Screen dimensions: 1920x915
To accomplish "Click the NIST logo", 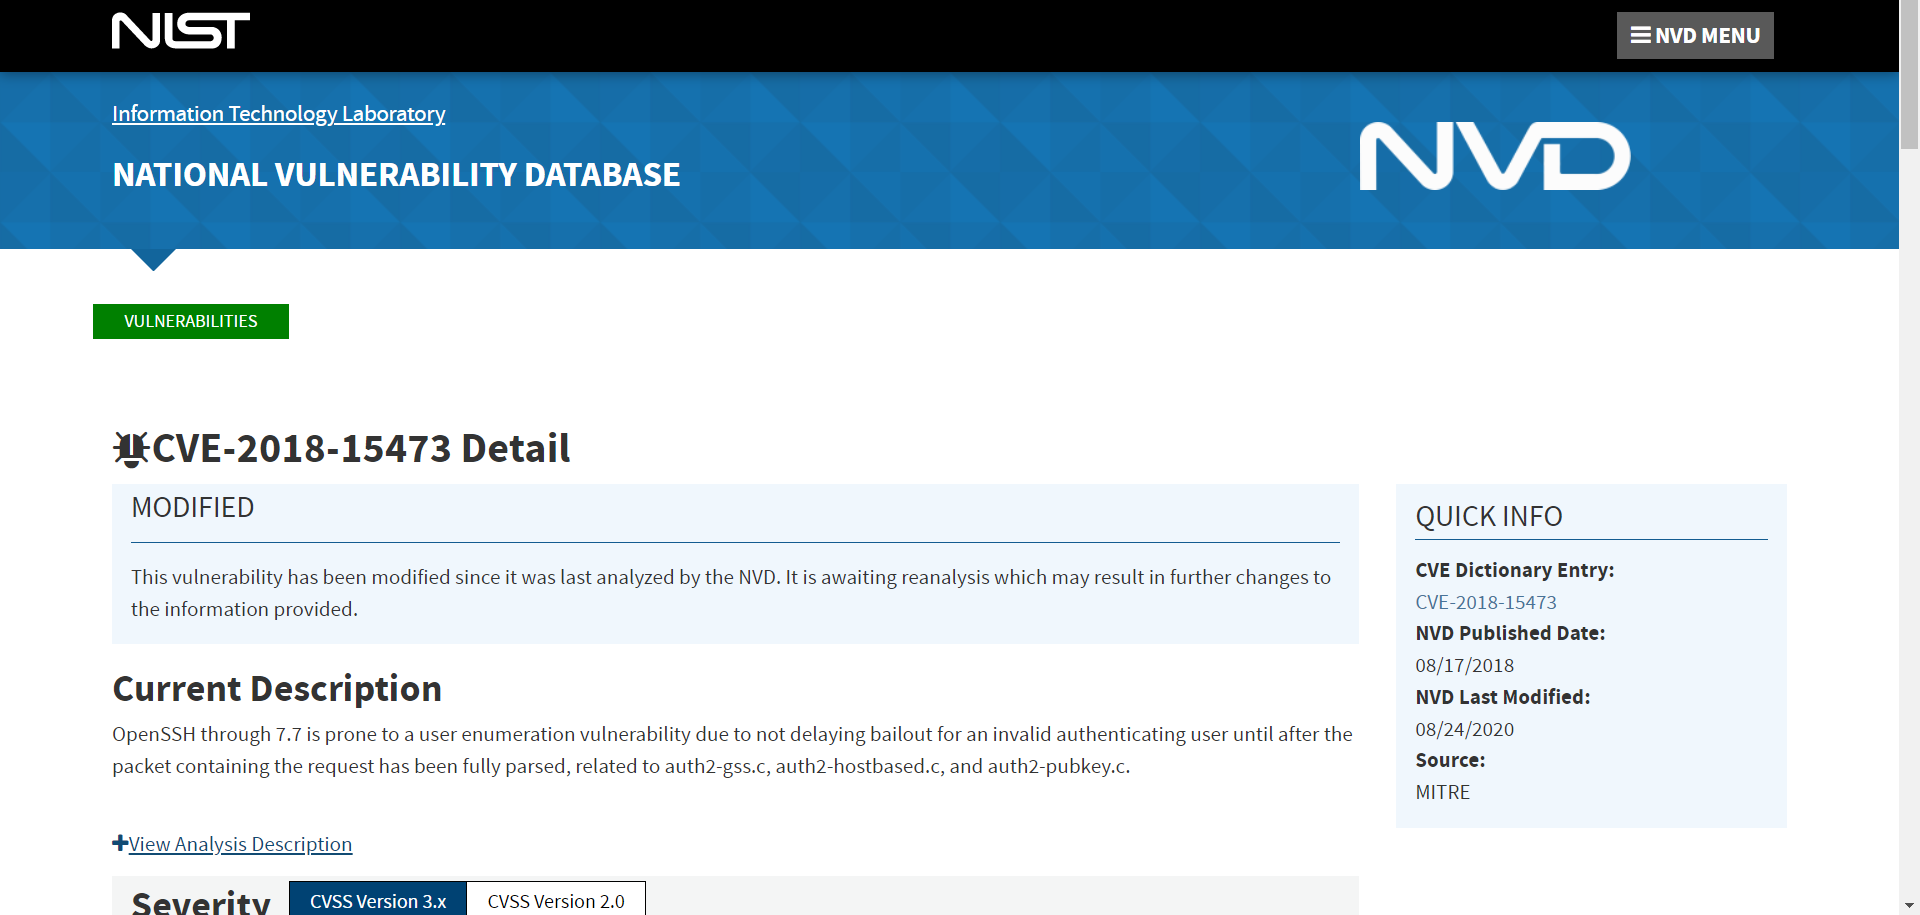I will 181,31.
